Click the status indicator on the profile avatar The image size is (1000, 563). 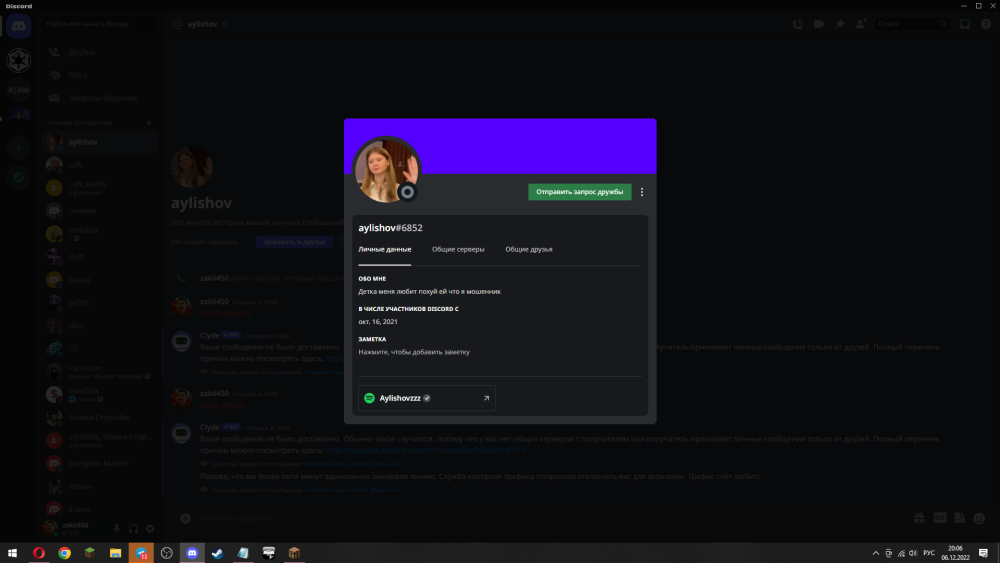point(407,192)
